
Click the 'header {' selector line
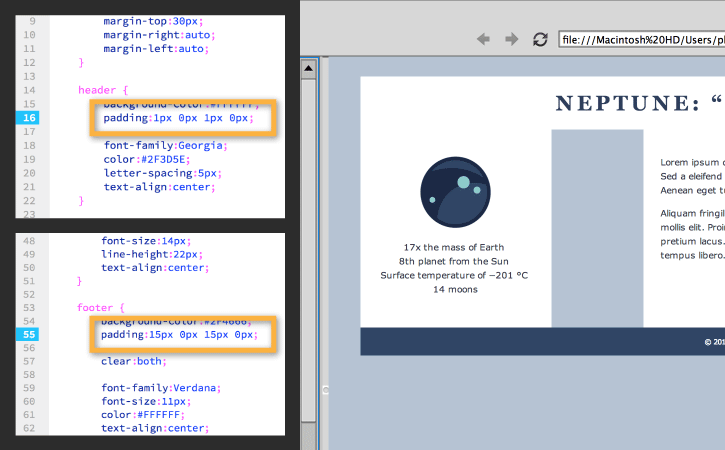click(x=103, y=90)
